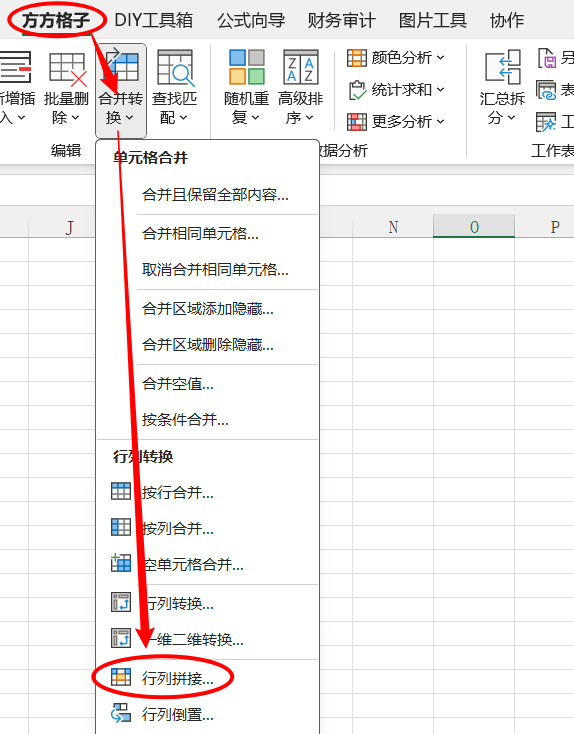Open the 更多分析 dropdown arrow

pyautogui.click(x=441, y=122)
